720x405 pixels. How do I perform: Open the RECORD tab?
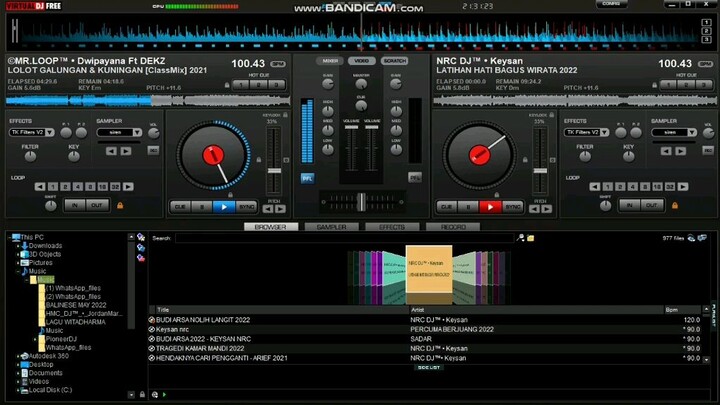(453, 227)
